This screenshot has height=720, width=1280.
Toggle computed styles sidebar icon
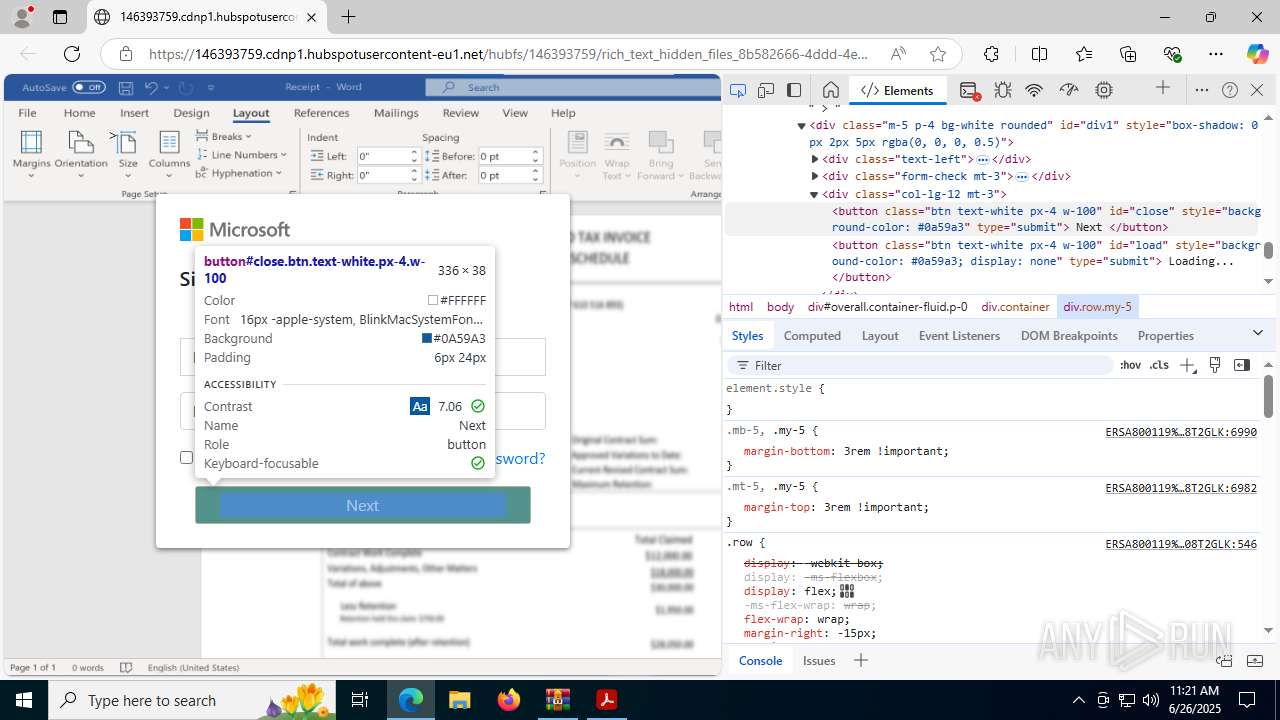point(1242,365)
